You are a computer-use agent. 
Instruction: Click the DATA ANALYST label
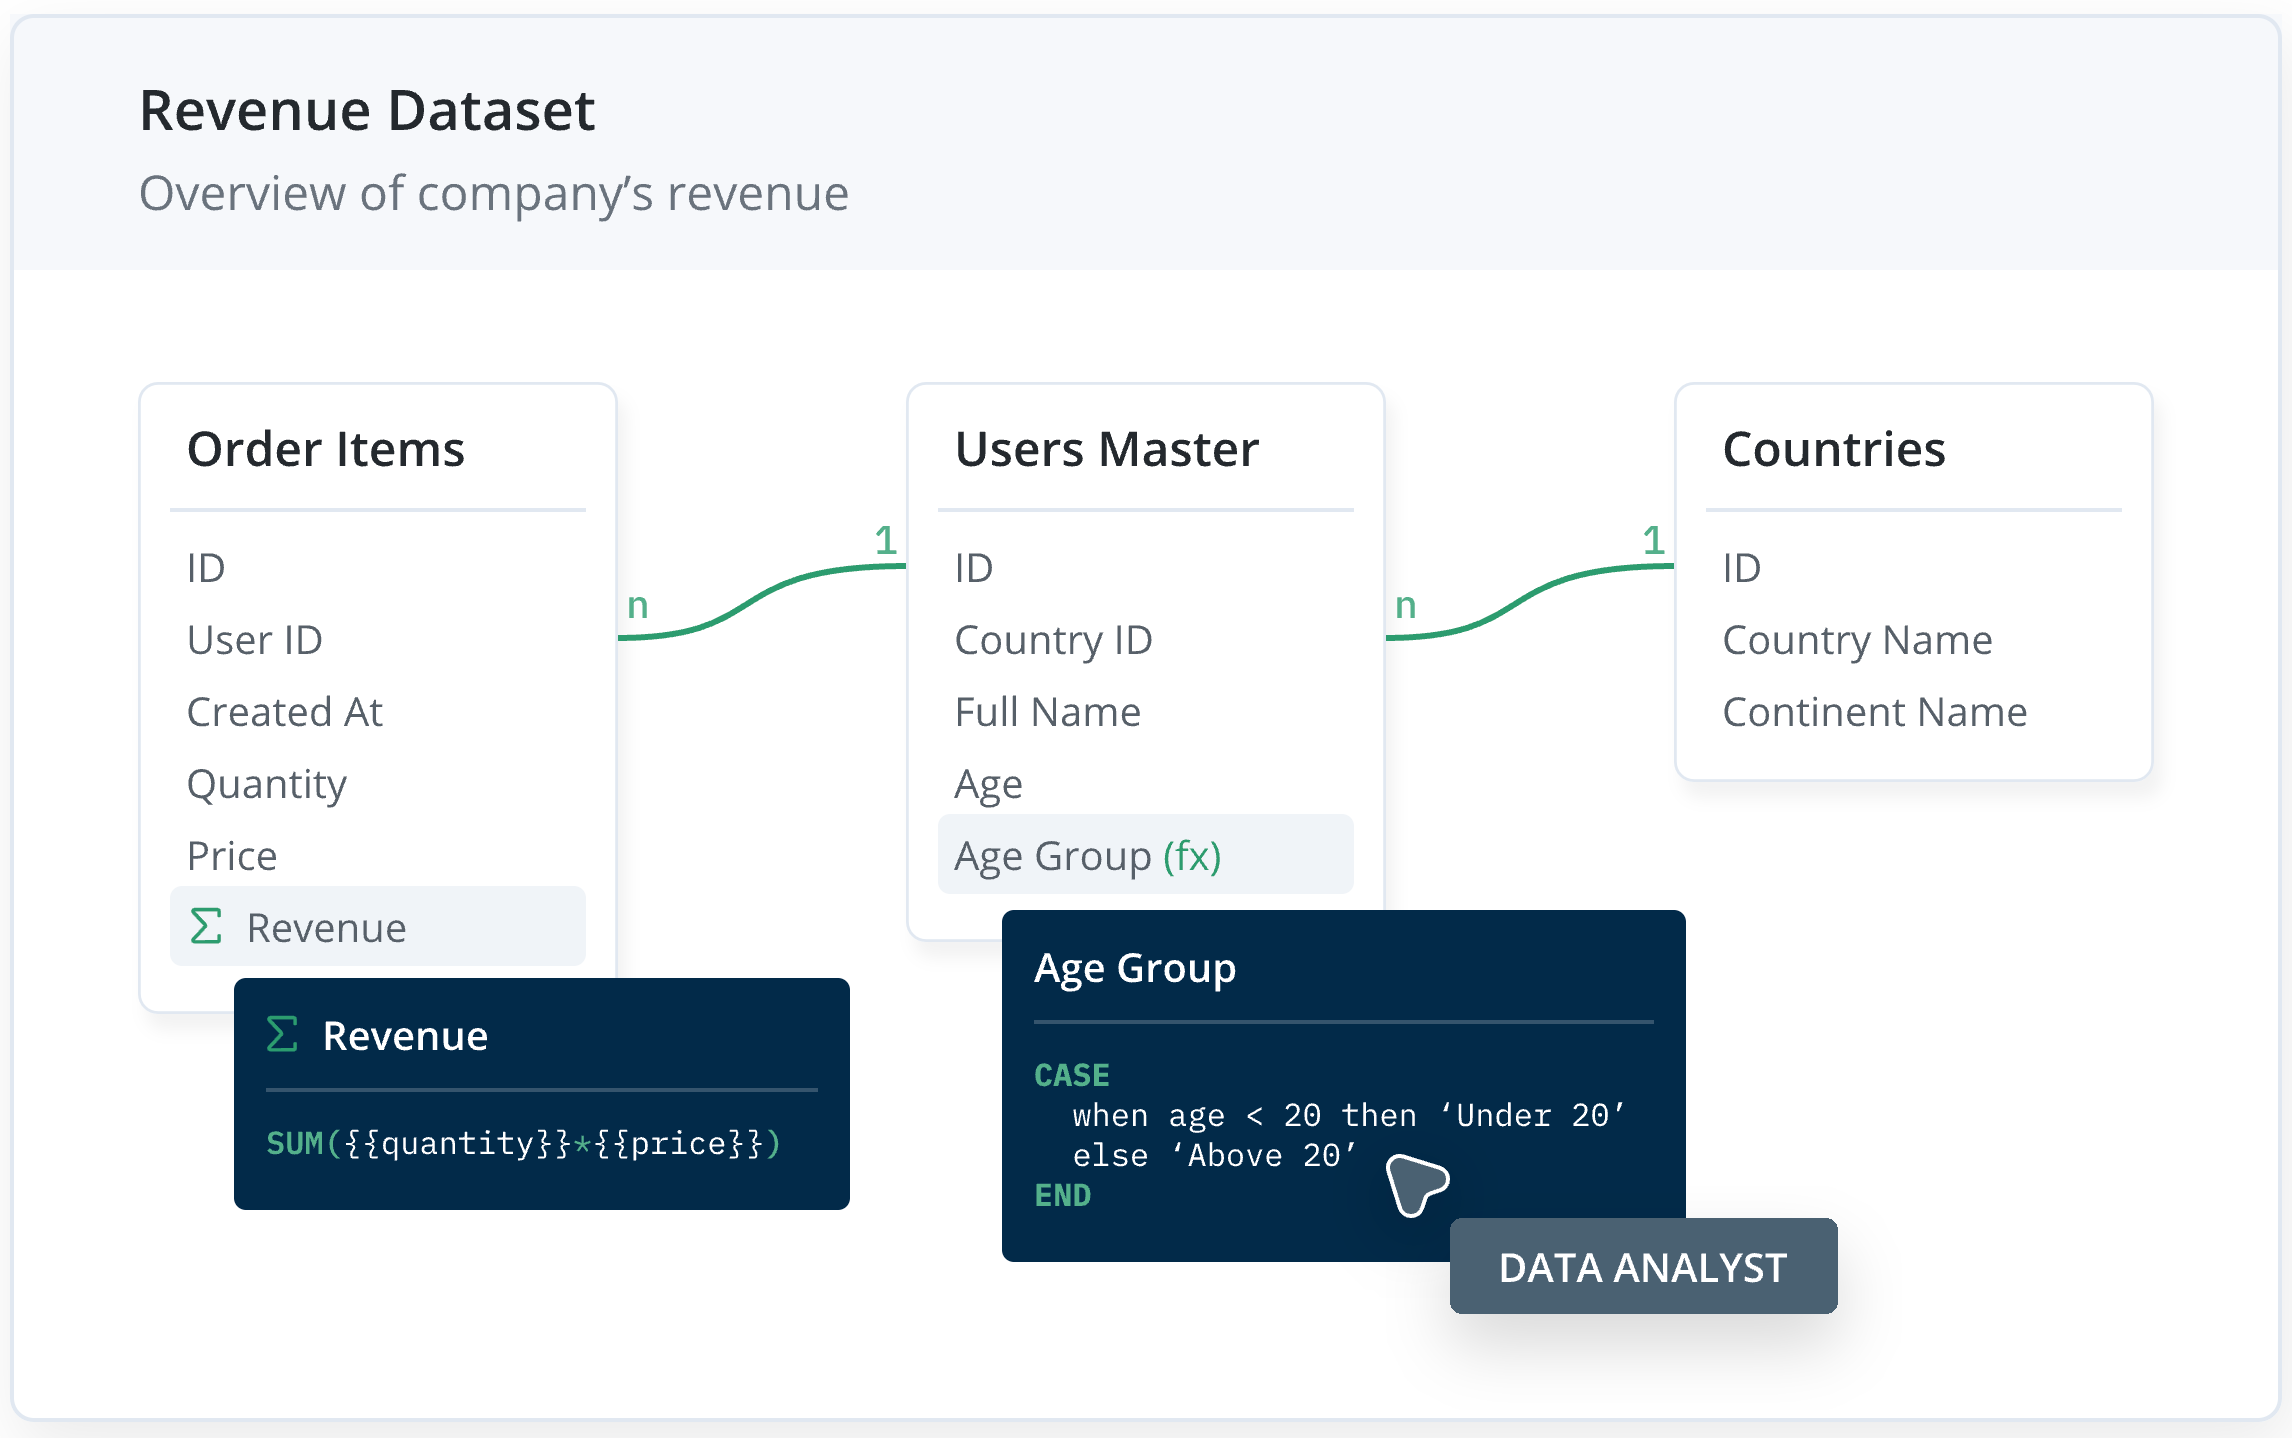pyautogui.click(x=1643, y=1267)
